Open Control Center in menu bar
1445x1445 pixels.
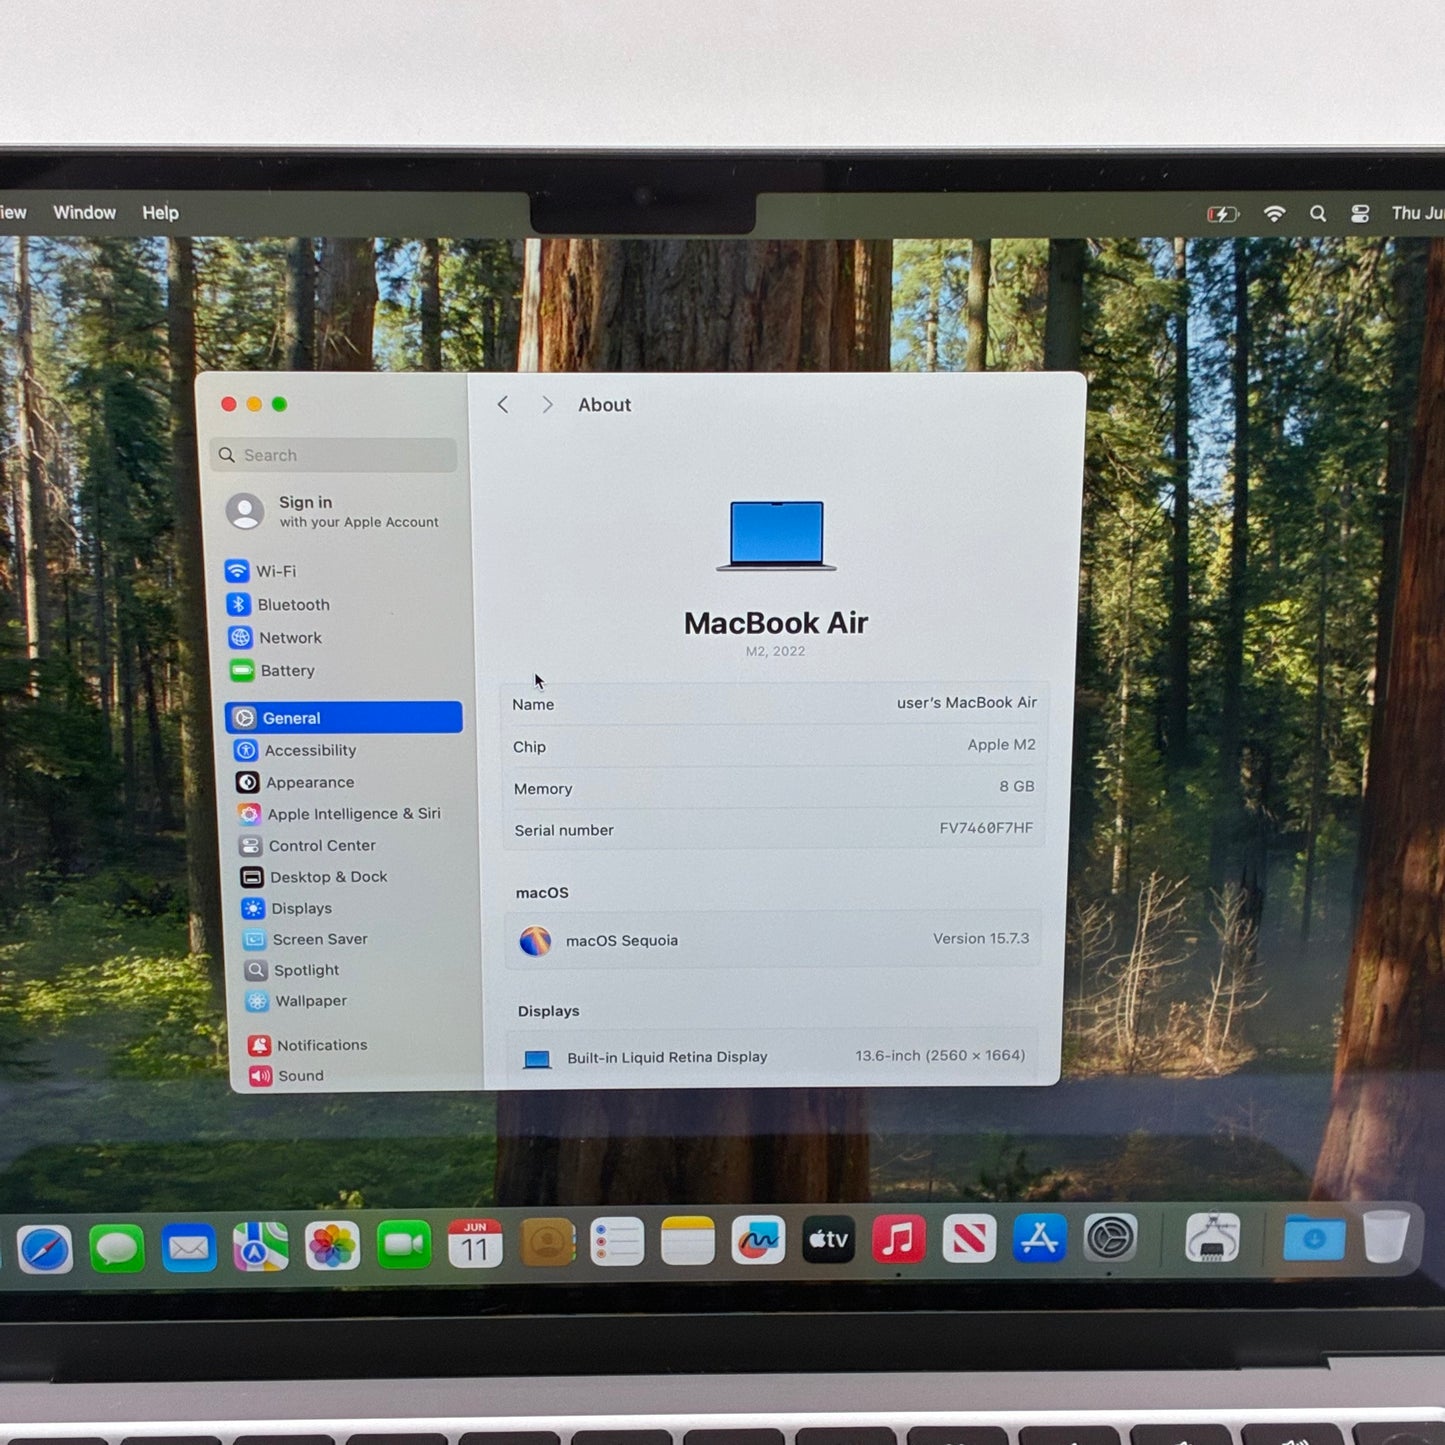point(1360,214)
